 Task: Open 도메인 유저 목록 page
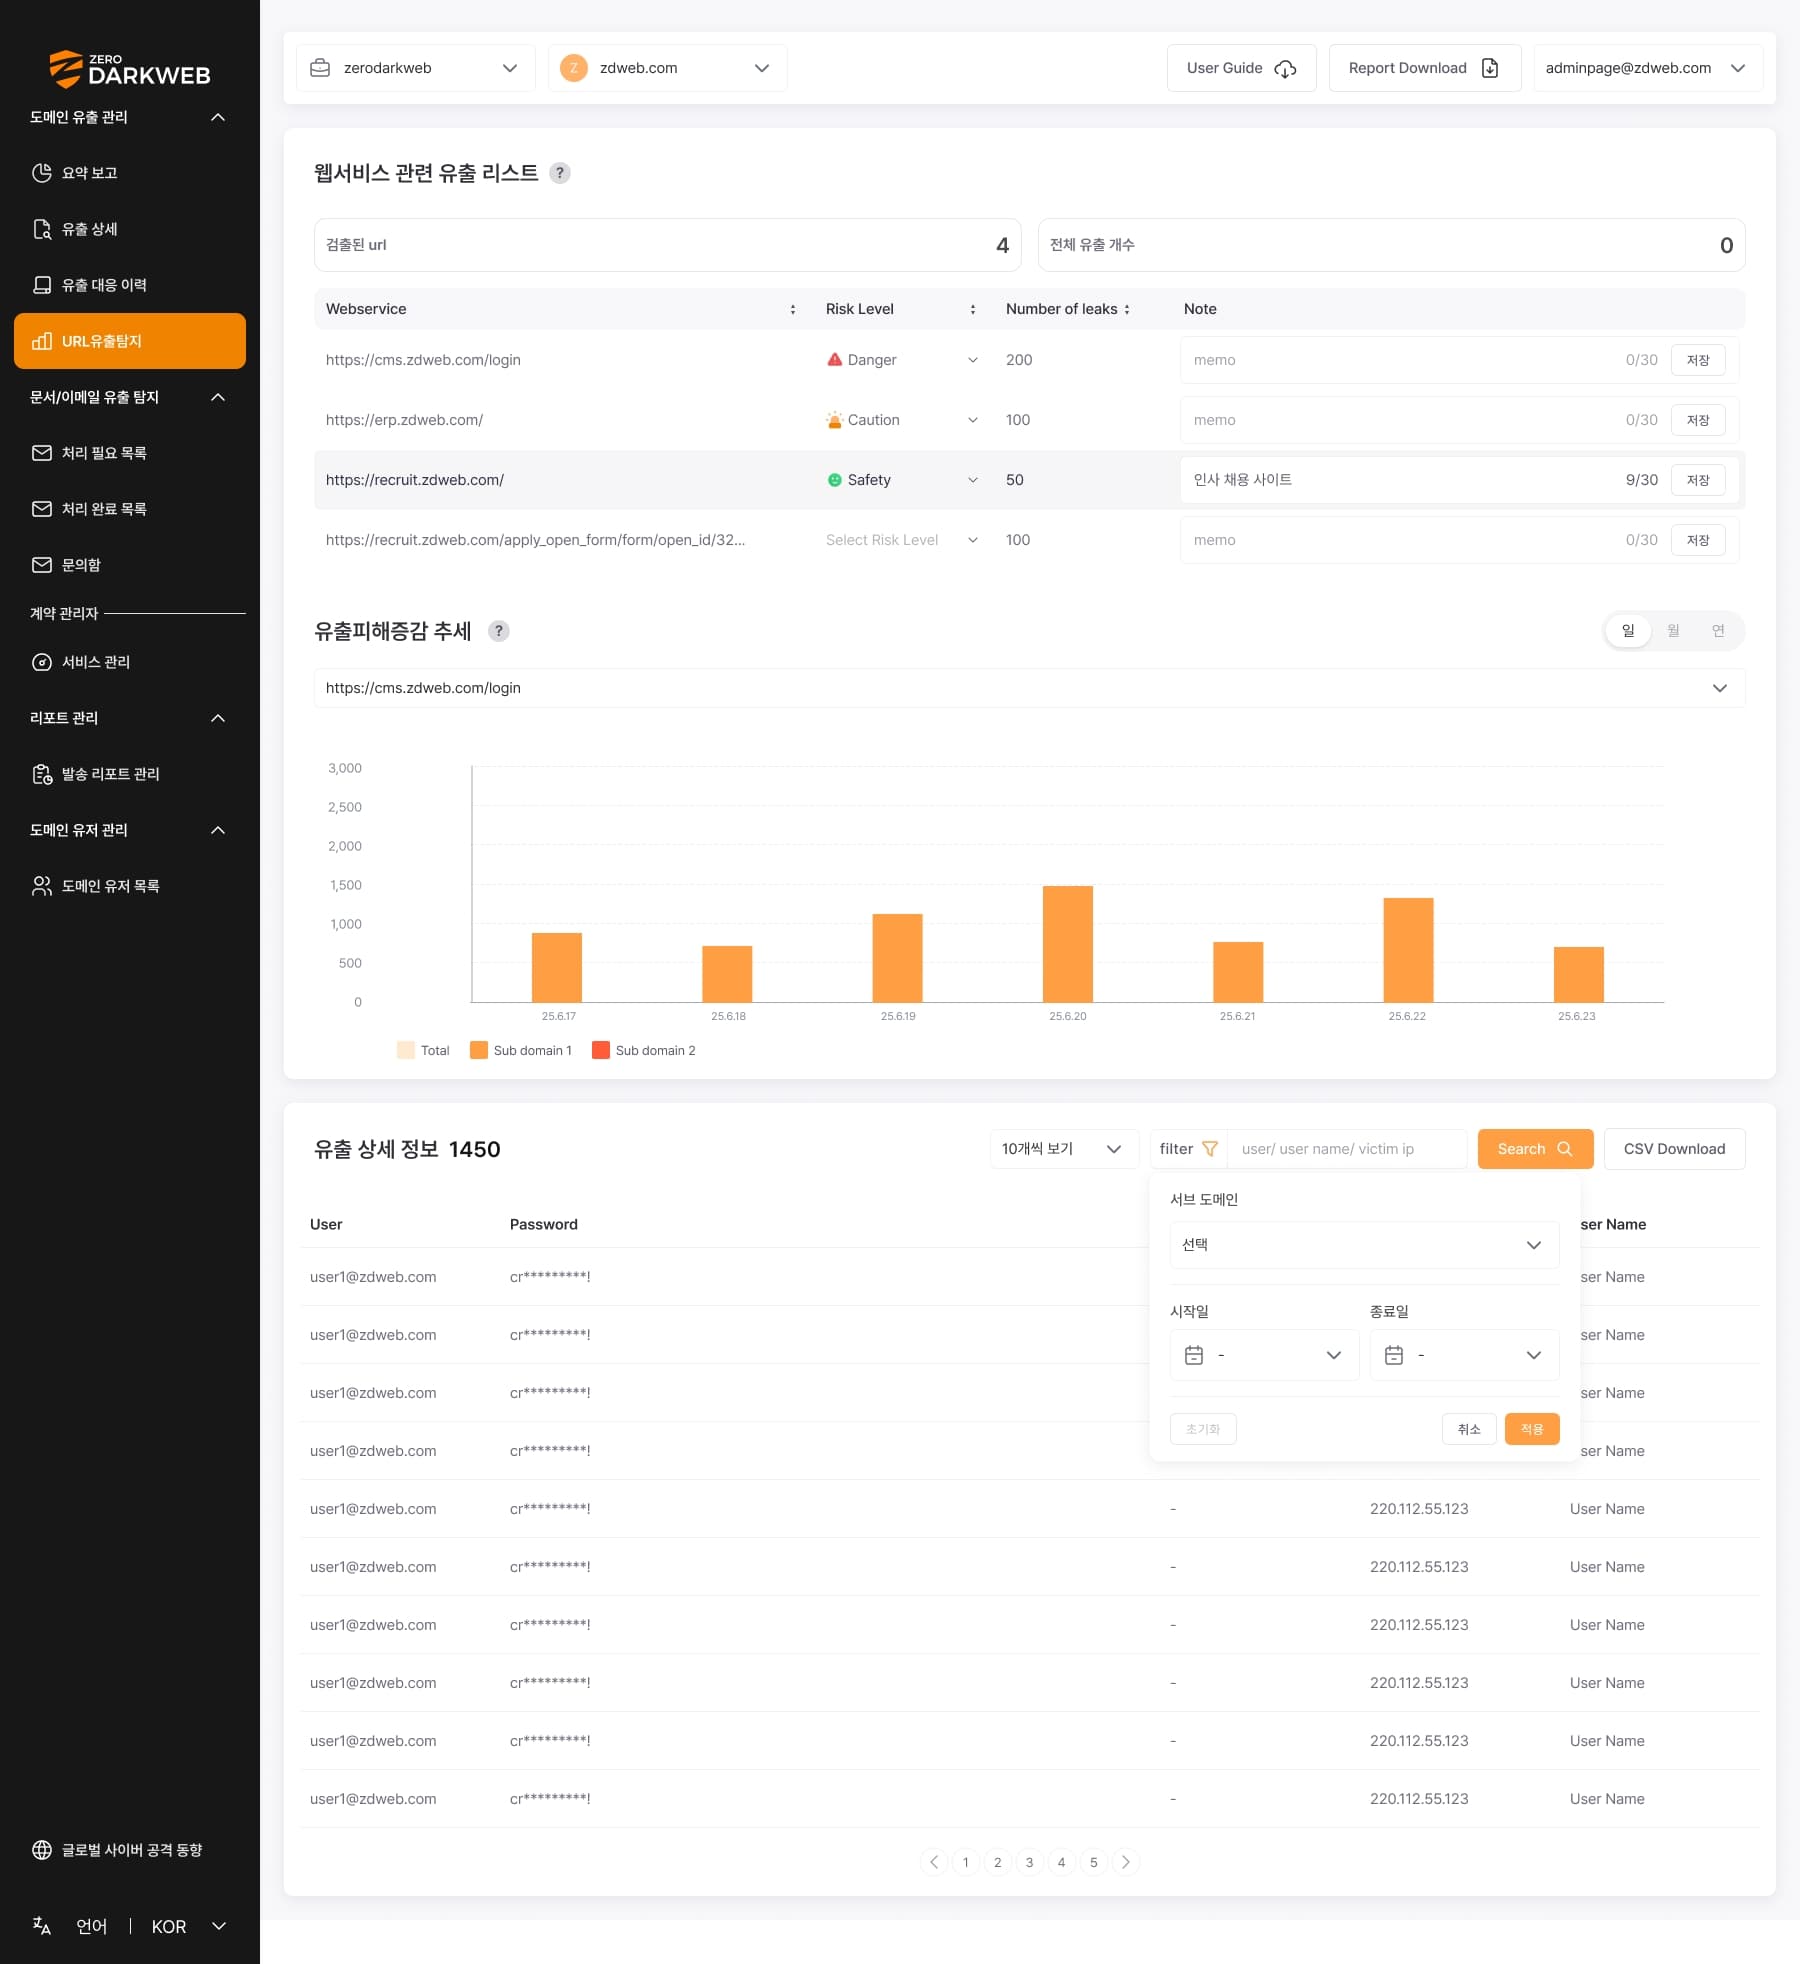pyautogui.click(x=130, y=886)
